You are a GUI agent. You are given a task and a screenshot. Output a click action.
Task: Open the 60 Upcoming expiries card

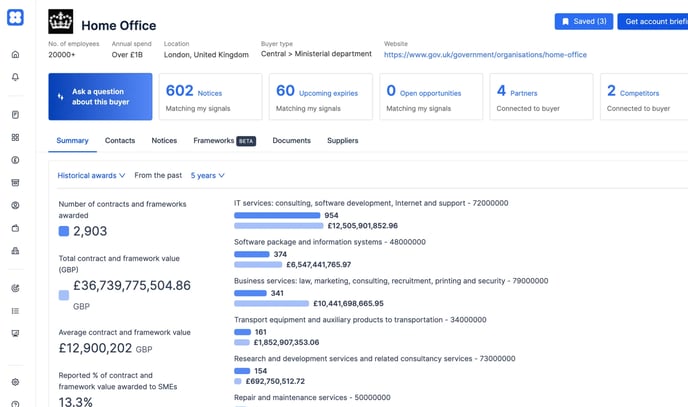click(321, 96)
